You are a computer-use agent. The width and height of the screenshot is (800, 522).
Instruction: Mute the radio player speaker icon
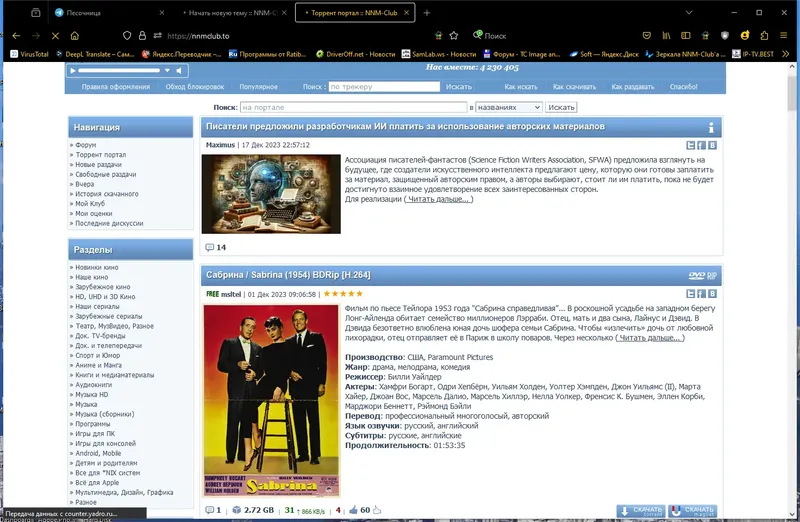pyautogui.click(x=179, y=70)
